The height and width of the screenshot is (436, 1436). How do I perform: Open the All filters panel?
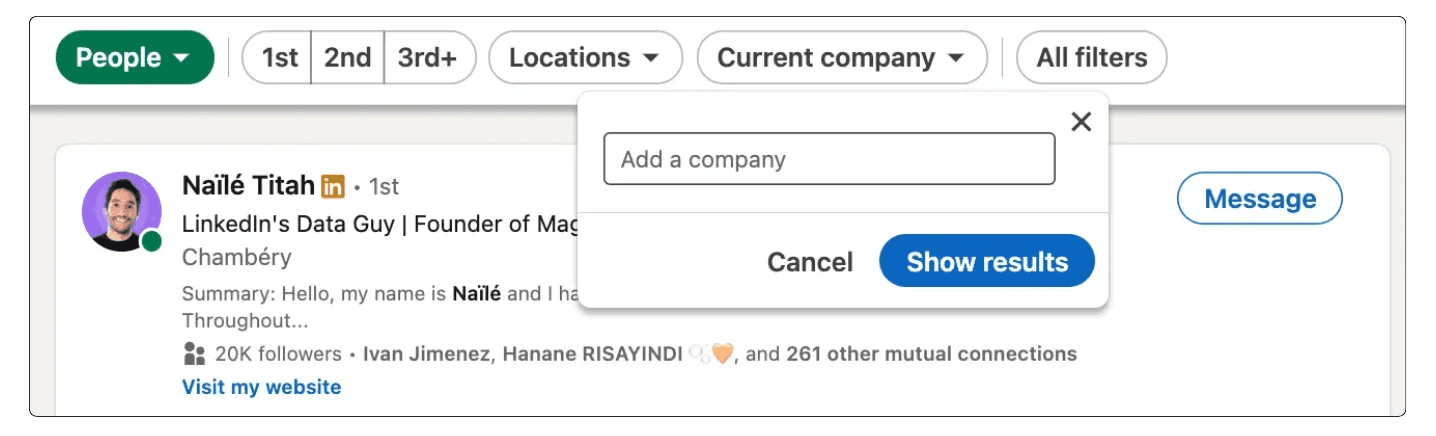[1091, 58]
